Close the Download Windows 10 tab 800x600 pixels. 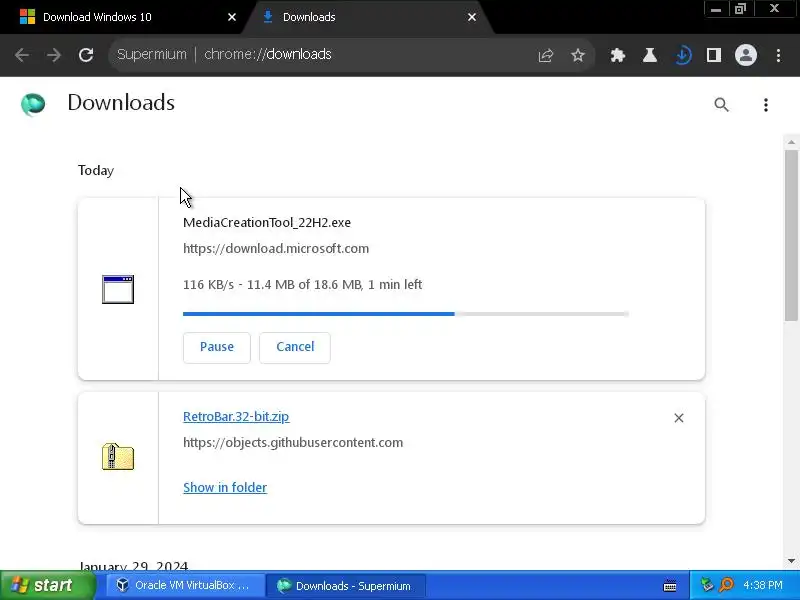tap(232, 17)
